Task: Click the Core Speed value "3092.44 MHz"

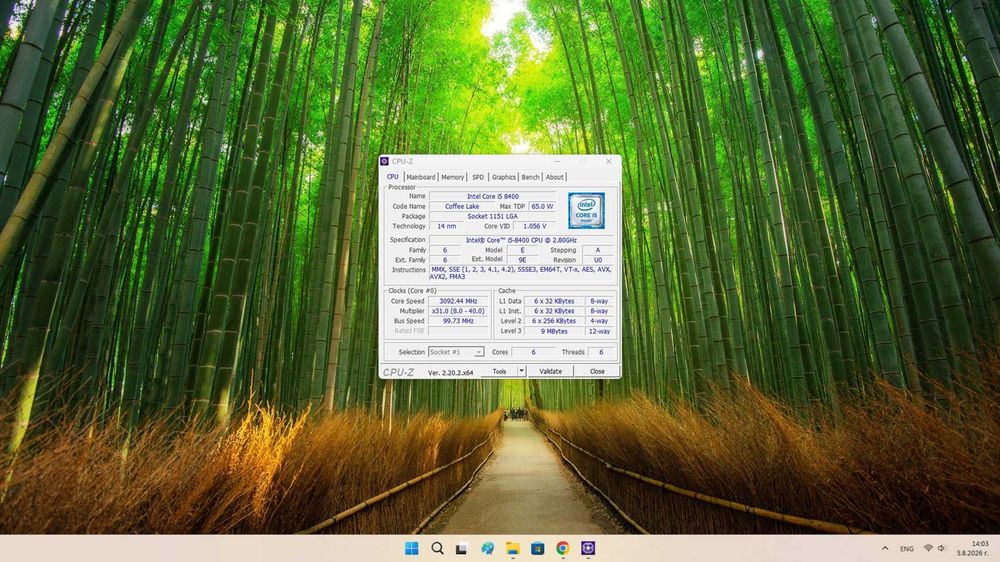Action: pos(458,301)
